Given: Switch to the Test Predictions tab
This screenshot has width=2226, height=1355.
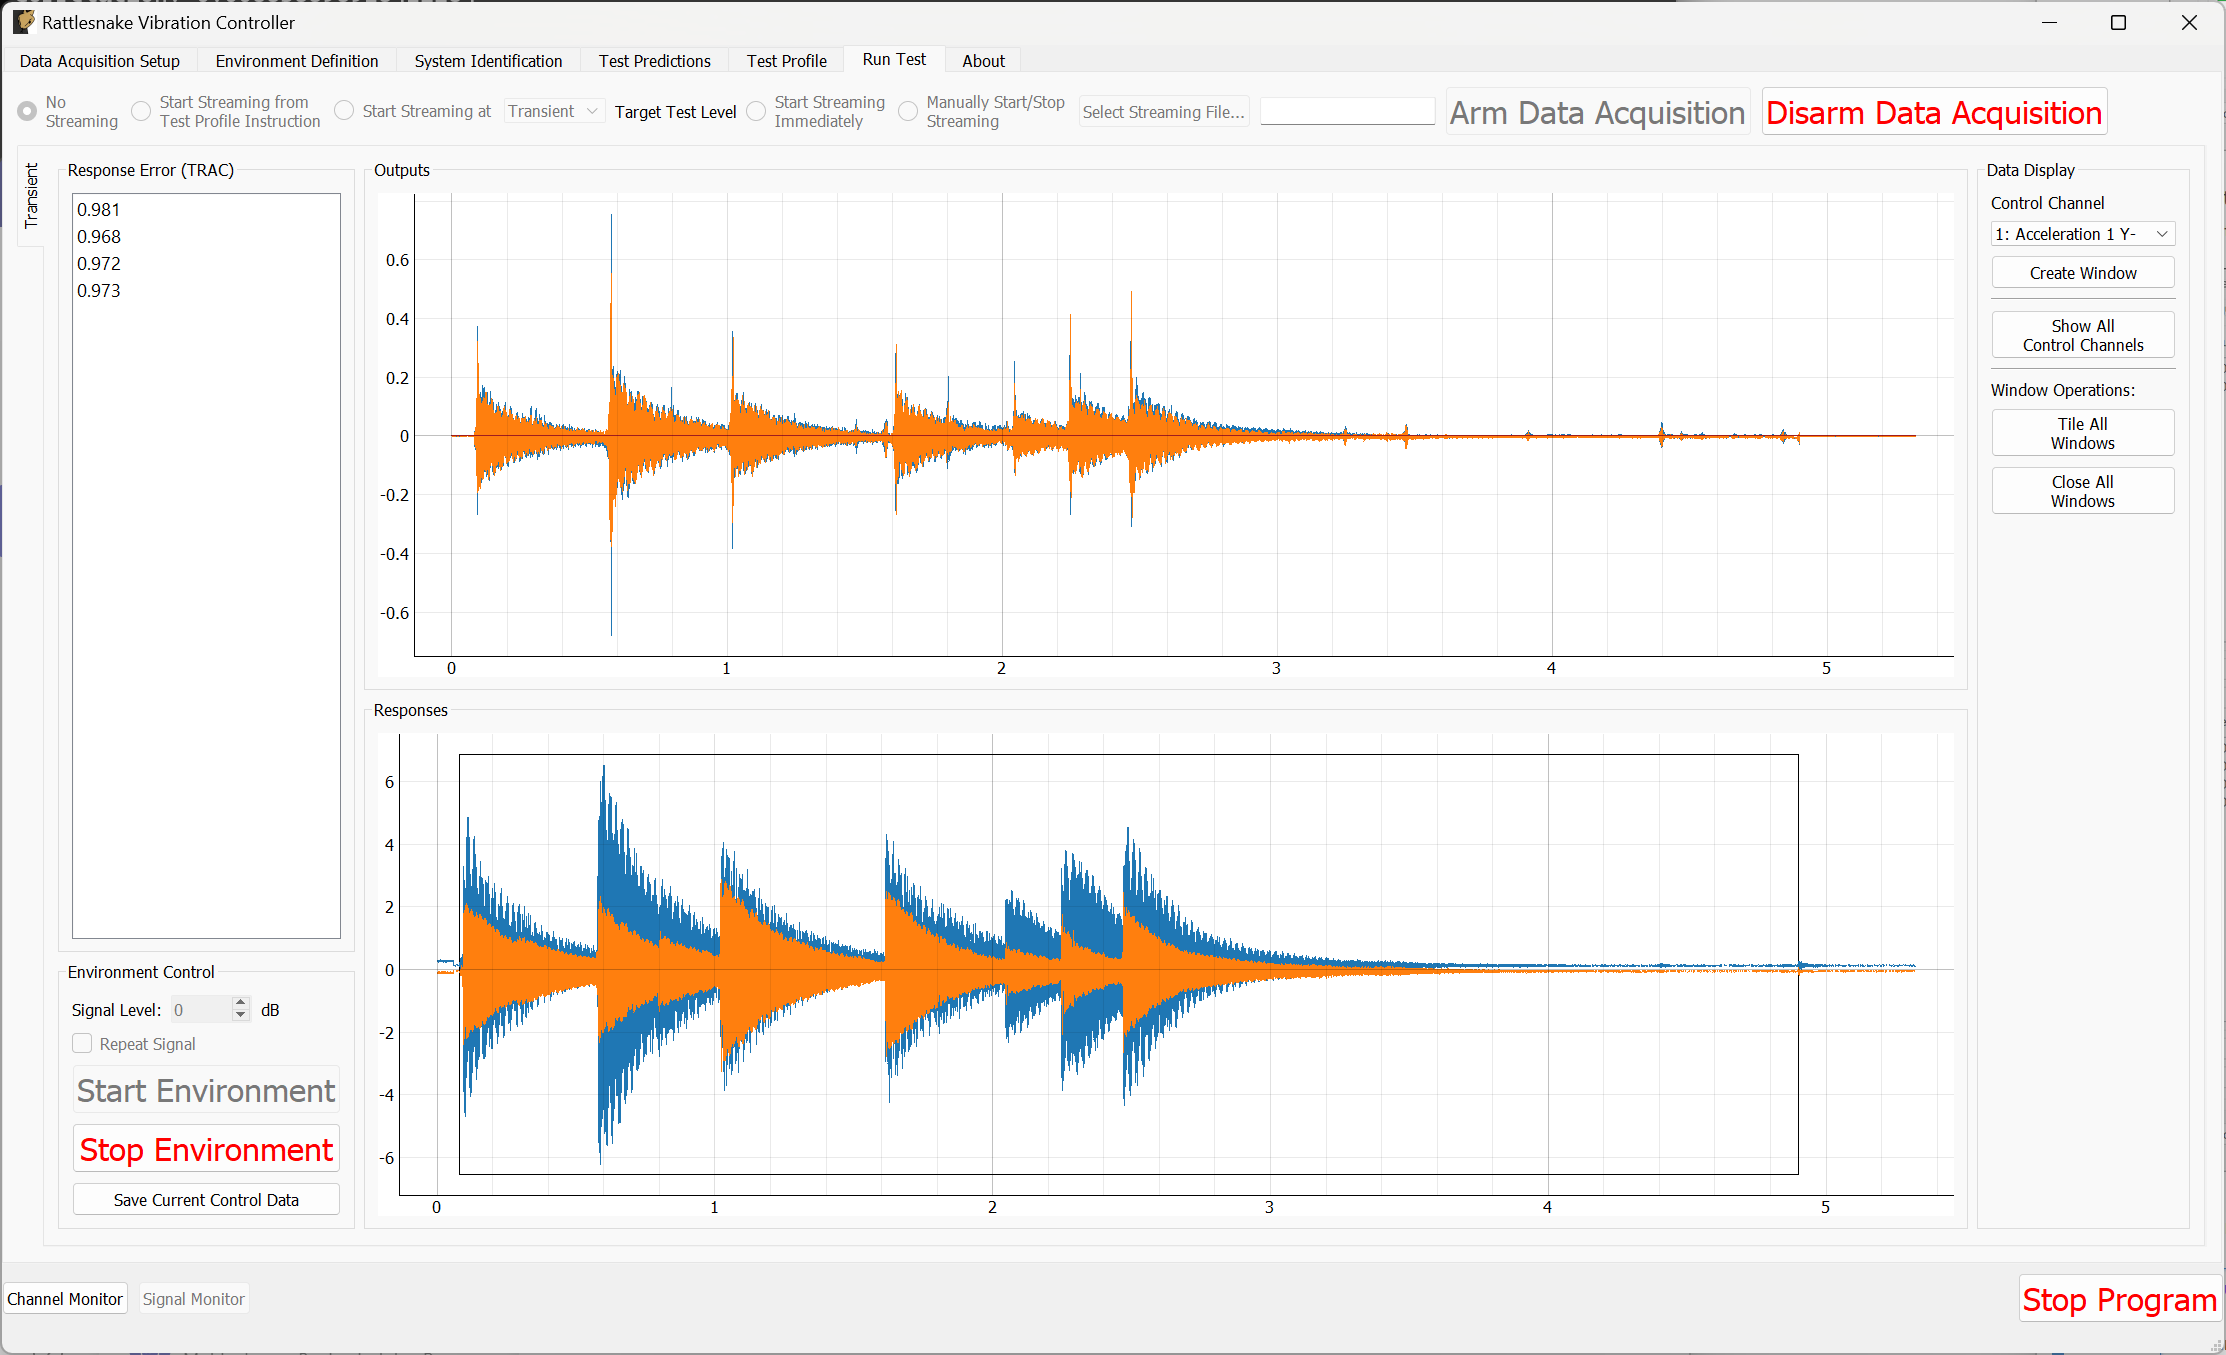Looking at the screenshot, I should point(654,60).
